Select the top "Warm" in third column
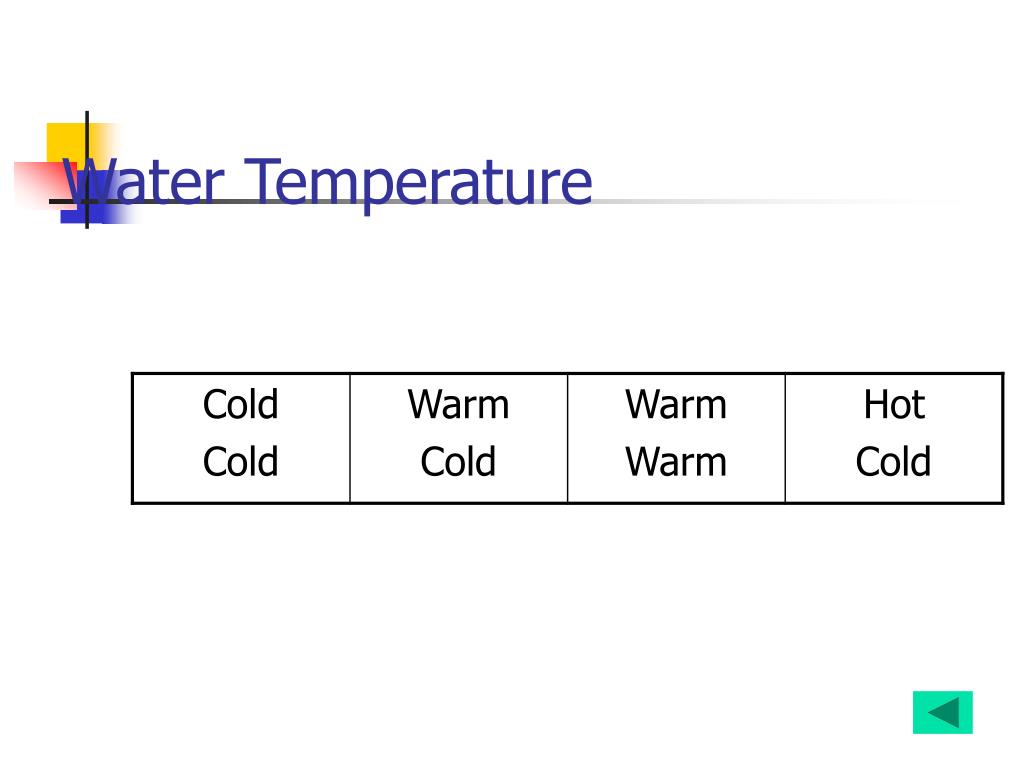The height and width of the screenshot is (768, 1024). 676,404
